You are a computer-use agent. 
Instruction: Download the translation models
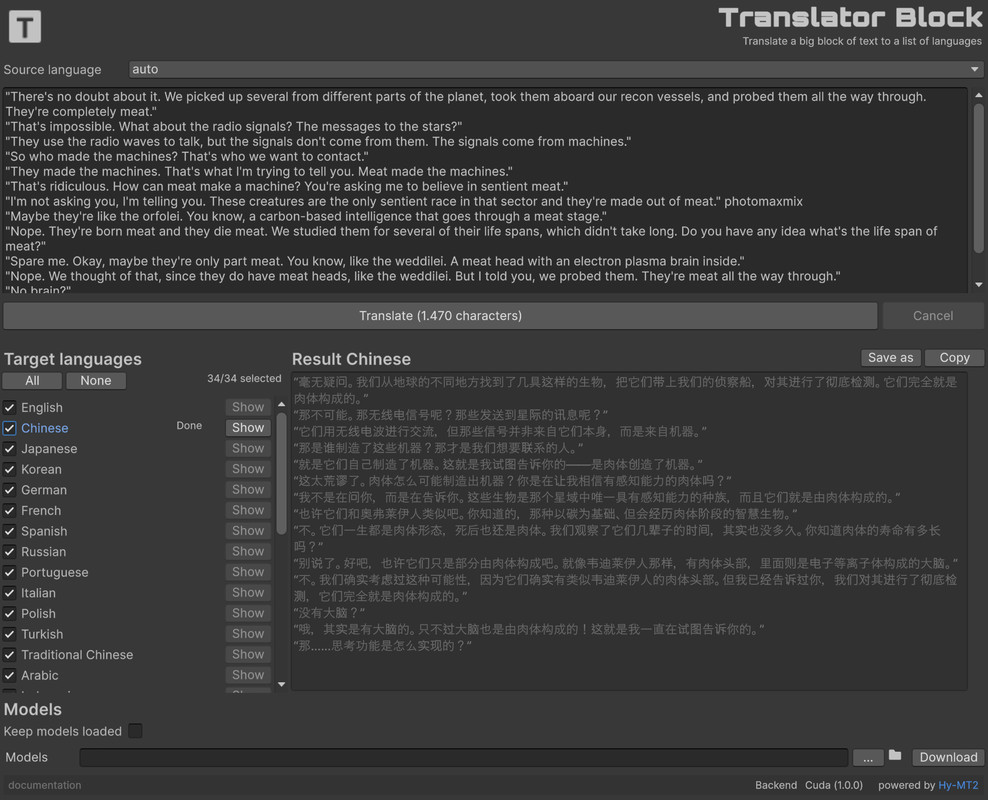coord(948,757)
